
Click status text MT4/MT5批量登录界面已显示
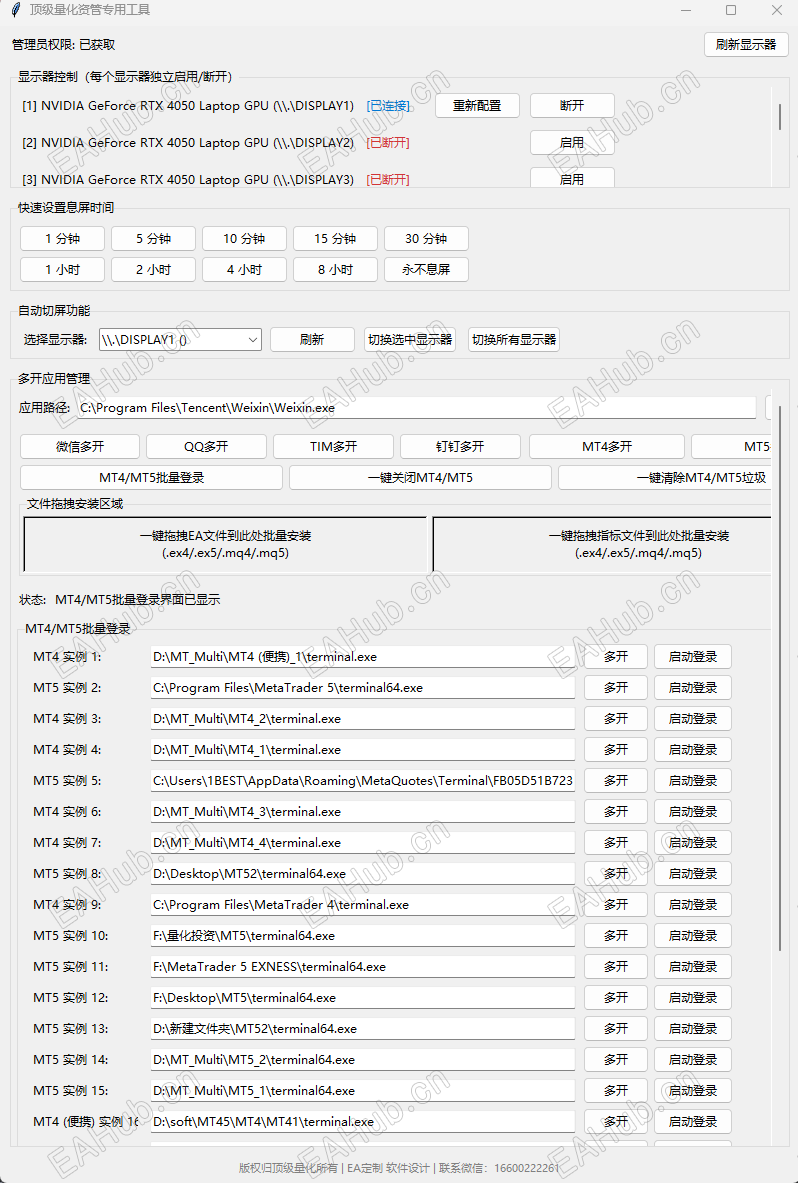coord(137,600)
